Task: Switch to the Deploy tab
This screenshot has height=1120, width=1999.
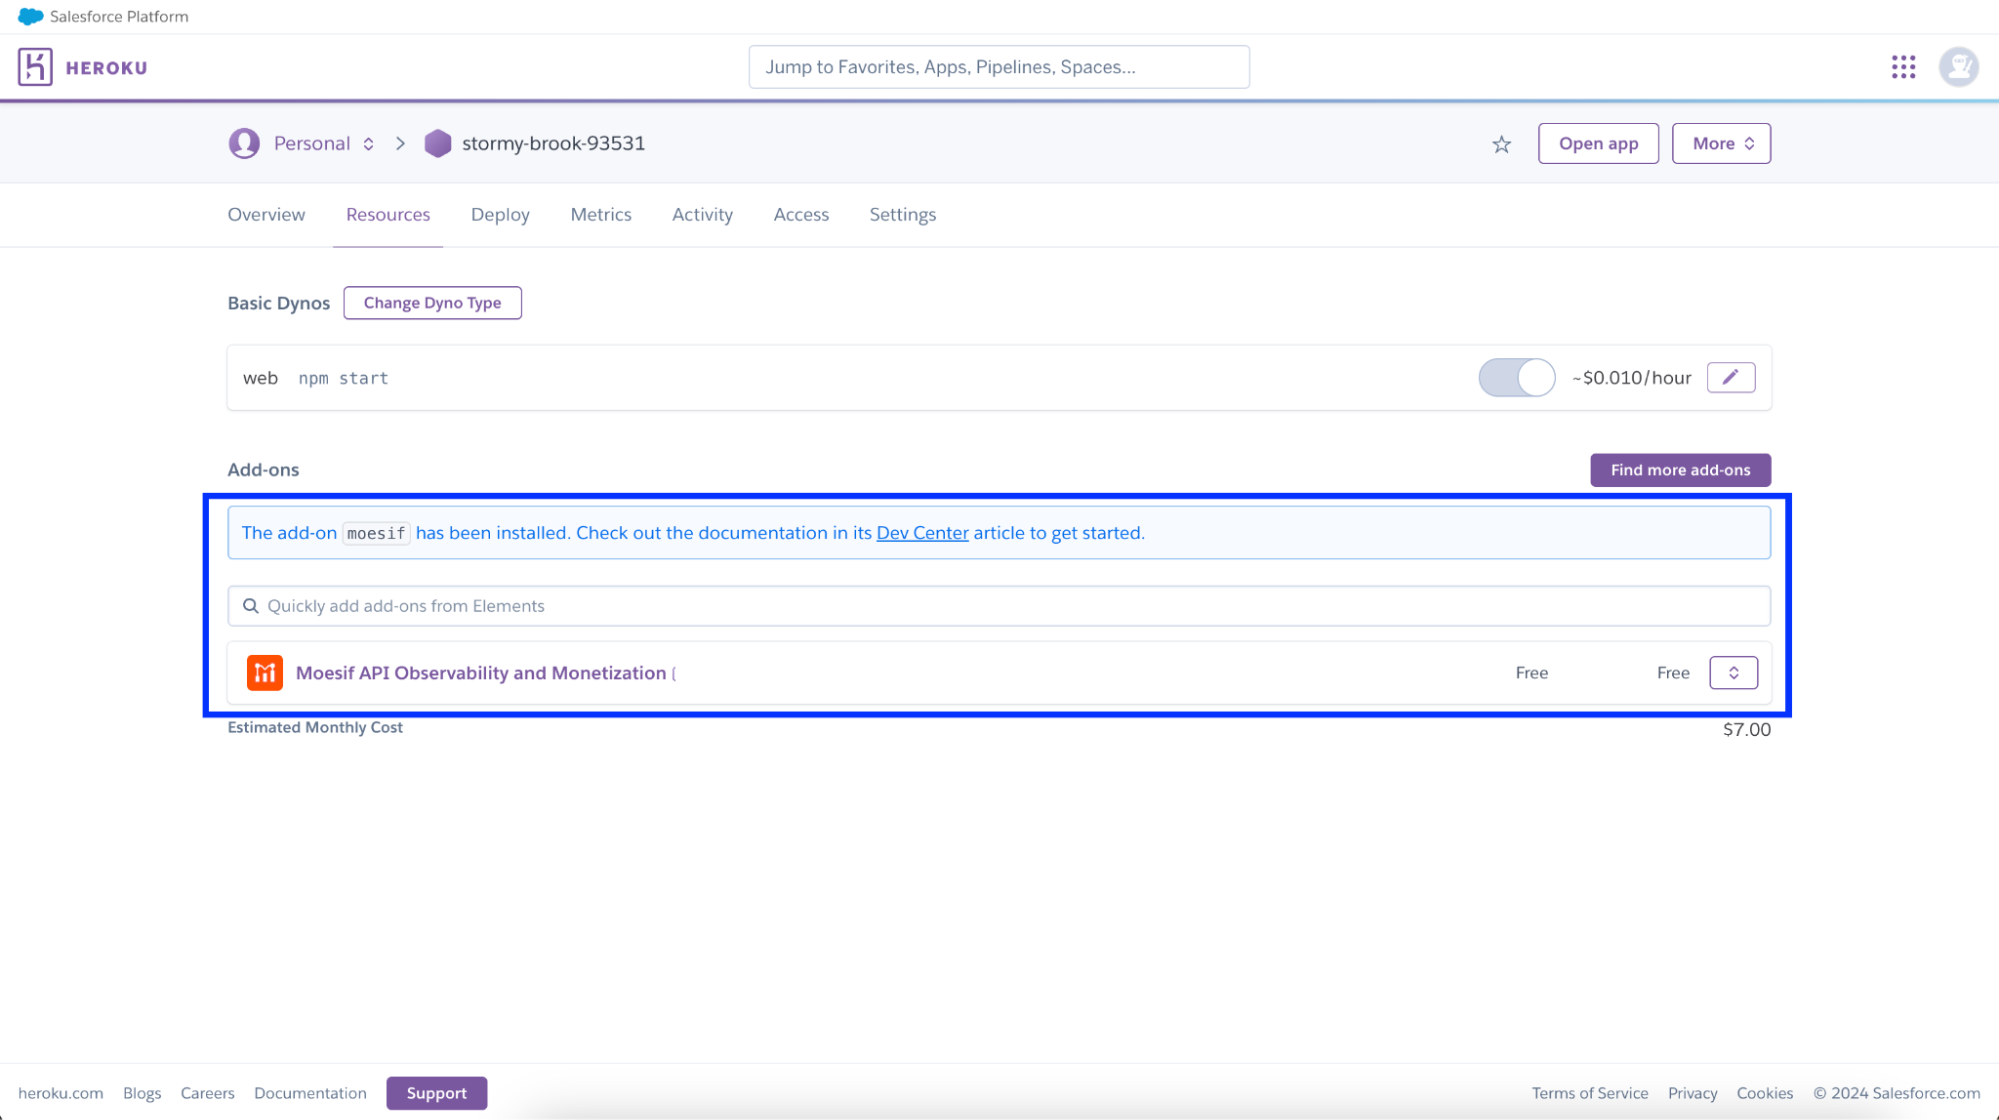Action: (500, 214)
